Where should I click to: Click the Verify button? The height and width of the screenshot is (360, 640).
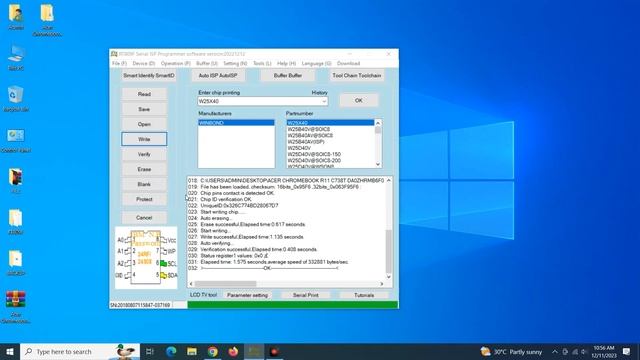point(144,154)
